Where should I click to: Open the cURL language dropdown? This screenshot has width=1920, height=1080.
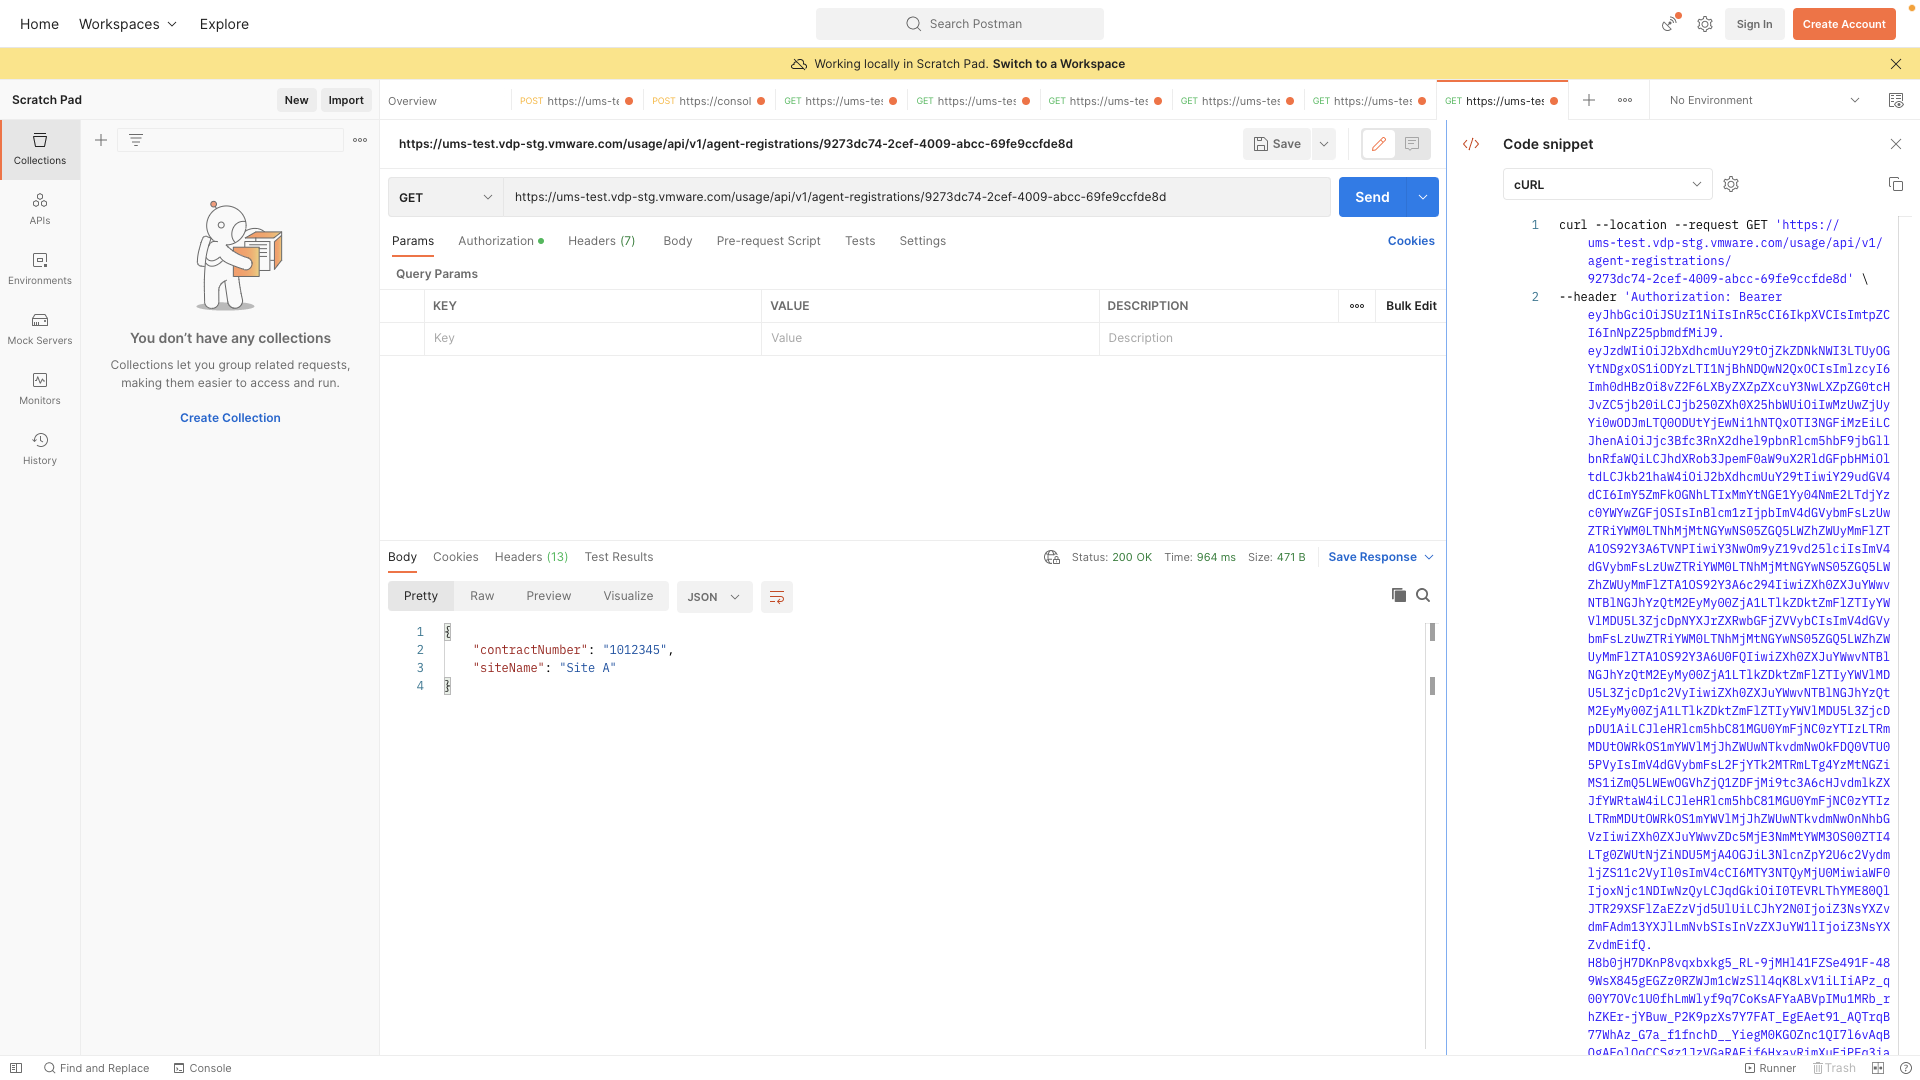point(1607,184)
